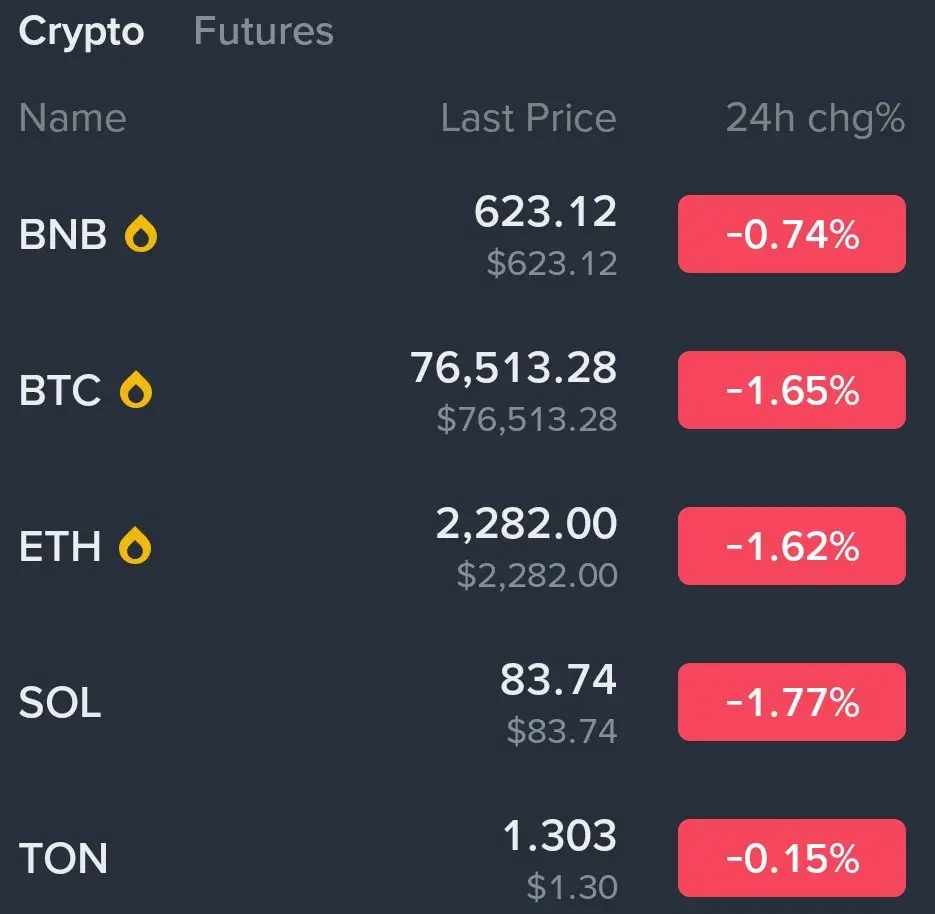The width and height of the screenshot is (935, 914).
Task: Open the ETH coin name
Action: point(60,547)
